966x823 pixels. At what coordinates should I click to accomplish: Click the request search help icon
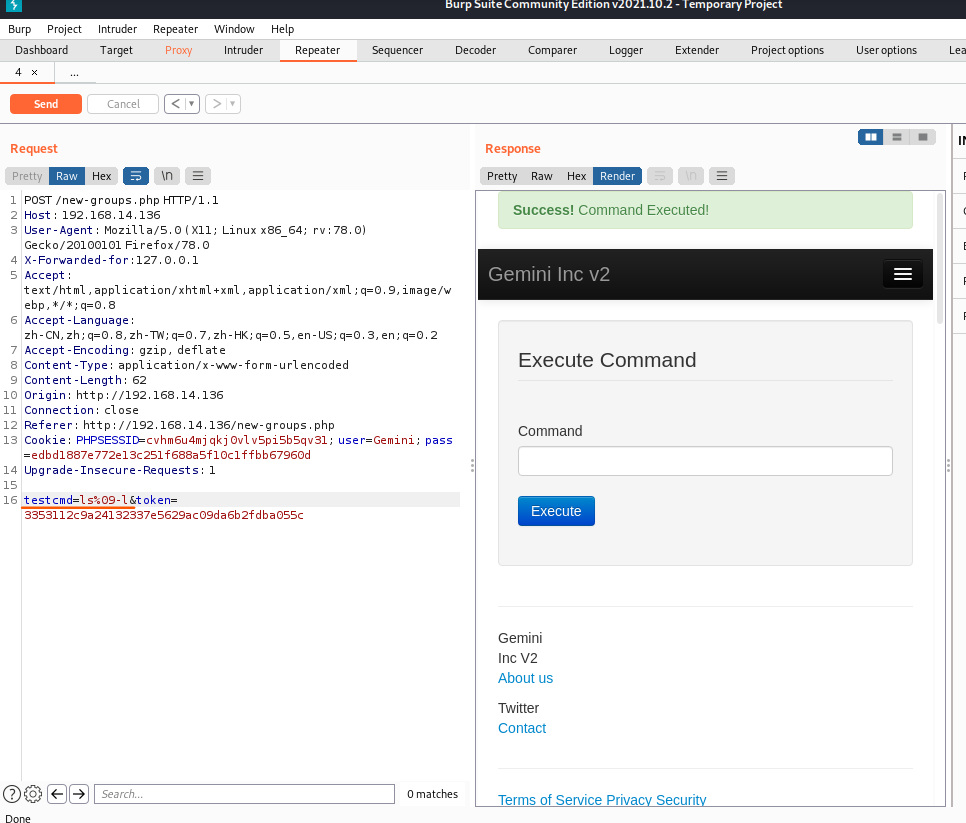12,794
